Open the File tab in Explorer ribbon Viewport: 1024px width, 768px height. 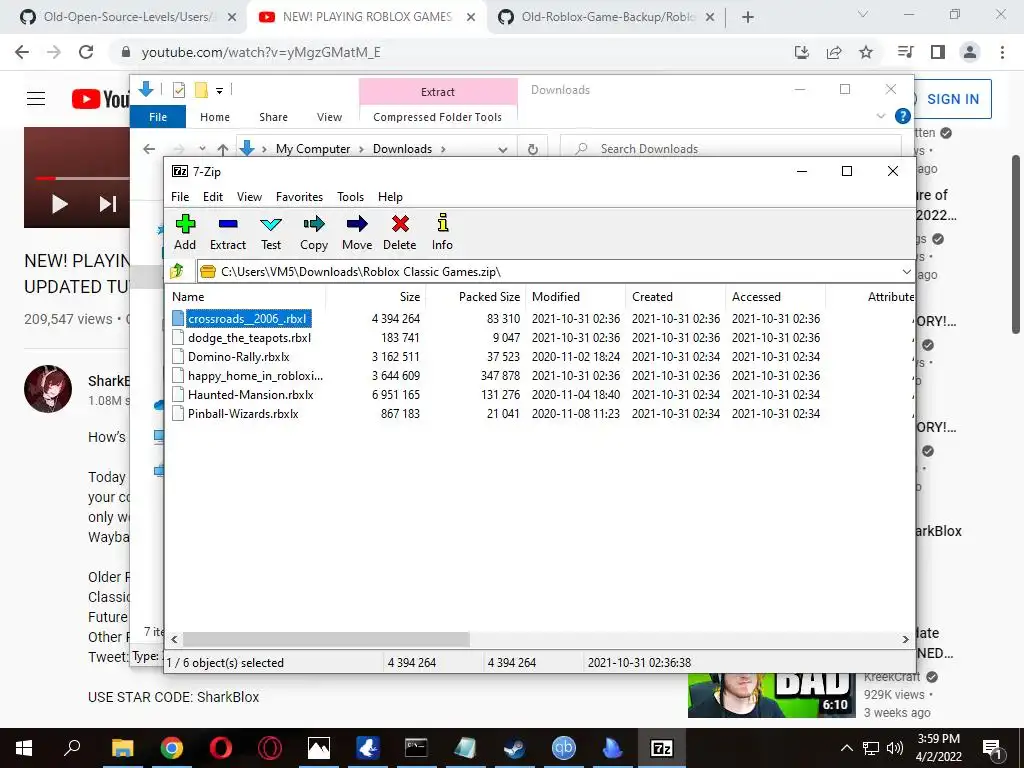[158, 117]
